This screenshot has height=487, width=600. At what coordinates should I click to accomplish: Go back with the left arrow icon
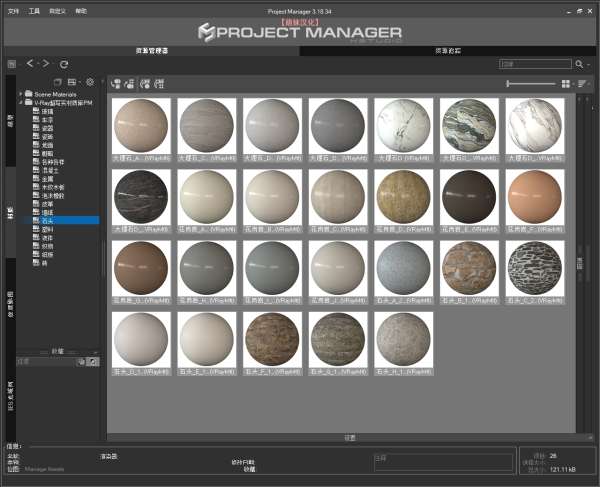(x=30, y=64)
